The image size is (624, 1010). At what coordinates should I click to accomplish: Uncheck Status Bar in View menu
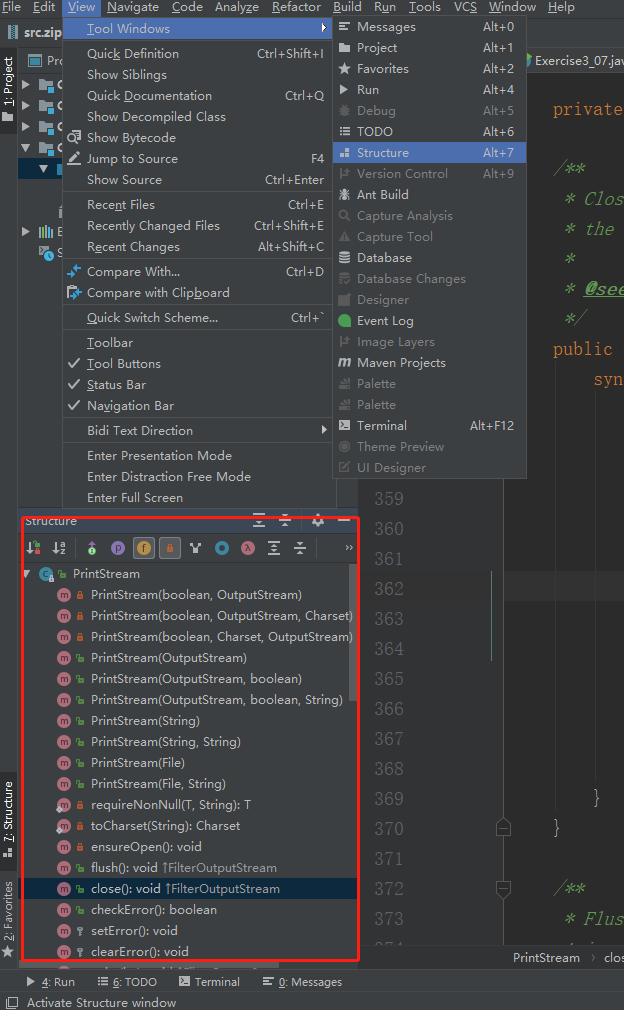tap(117, 385)
